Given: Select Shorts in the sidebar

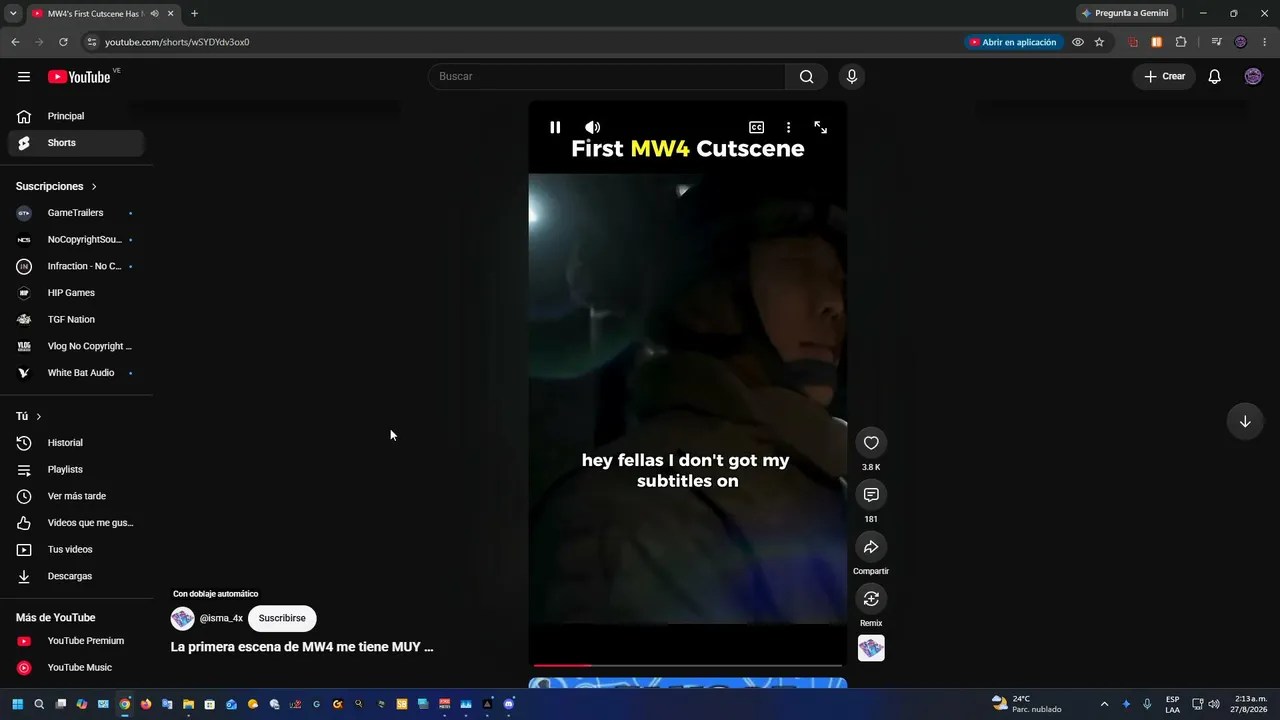Looking at the screenshot, I should pos(76,143).
